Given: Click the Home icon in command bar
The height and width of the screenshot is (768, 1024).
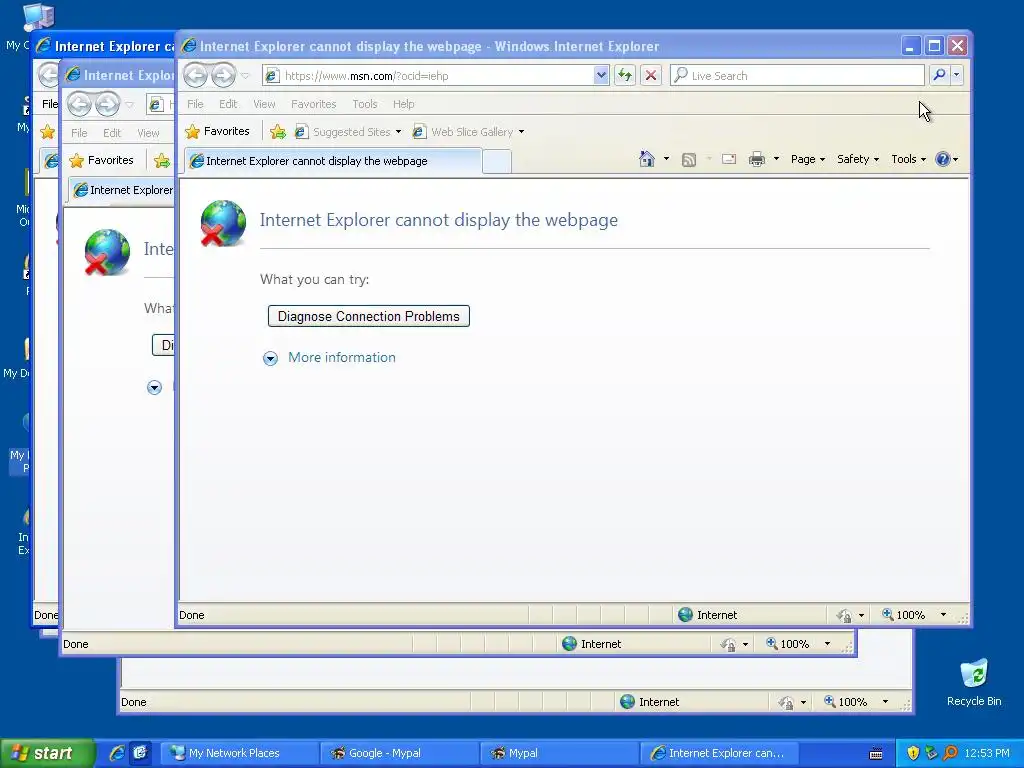Looking at the screenshot, I should [x=647, y=159].
